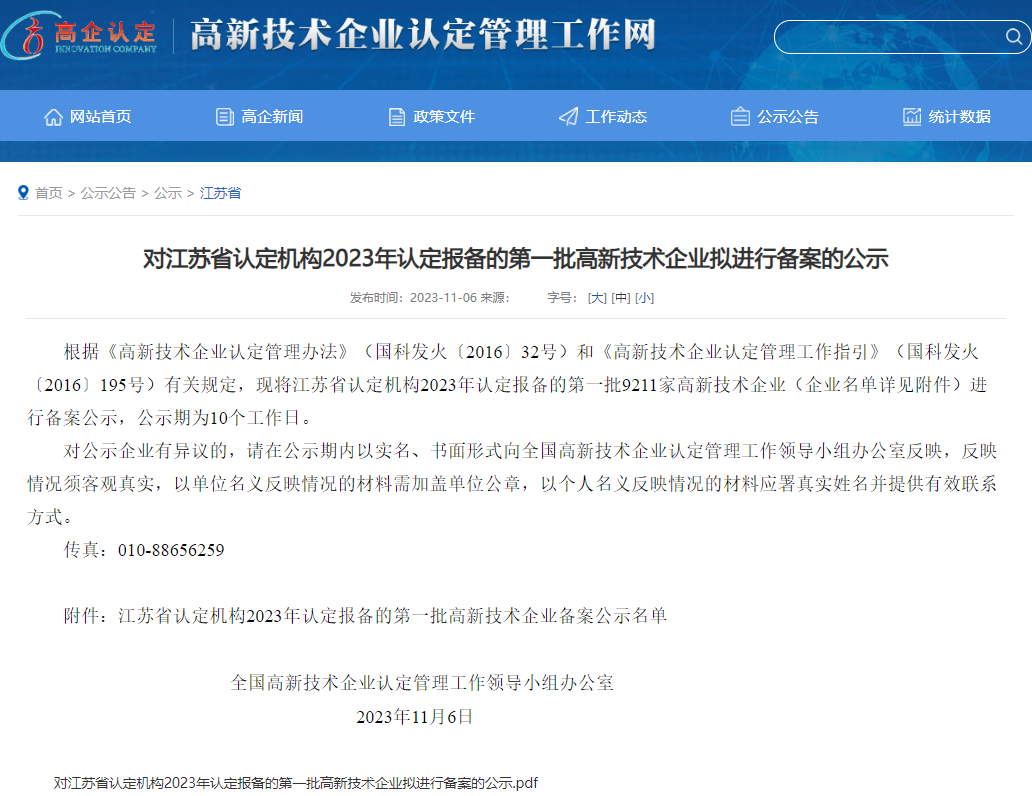The height and width of the screenshot is (796, 1032).
Task: Set font size to large [大]
Action: click(x=597, y=298)
